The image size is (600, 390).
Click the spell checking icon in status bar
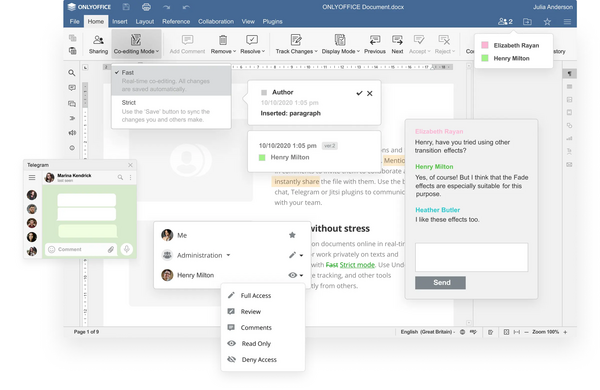(x=473, y=332)
